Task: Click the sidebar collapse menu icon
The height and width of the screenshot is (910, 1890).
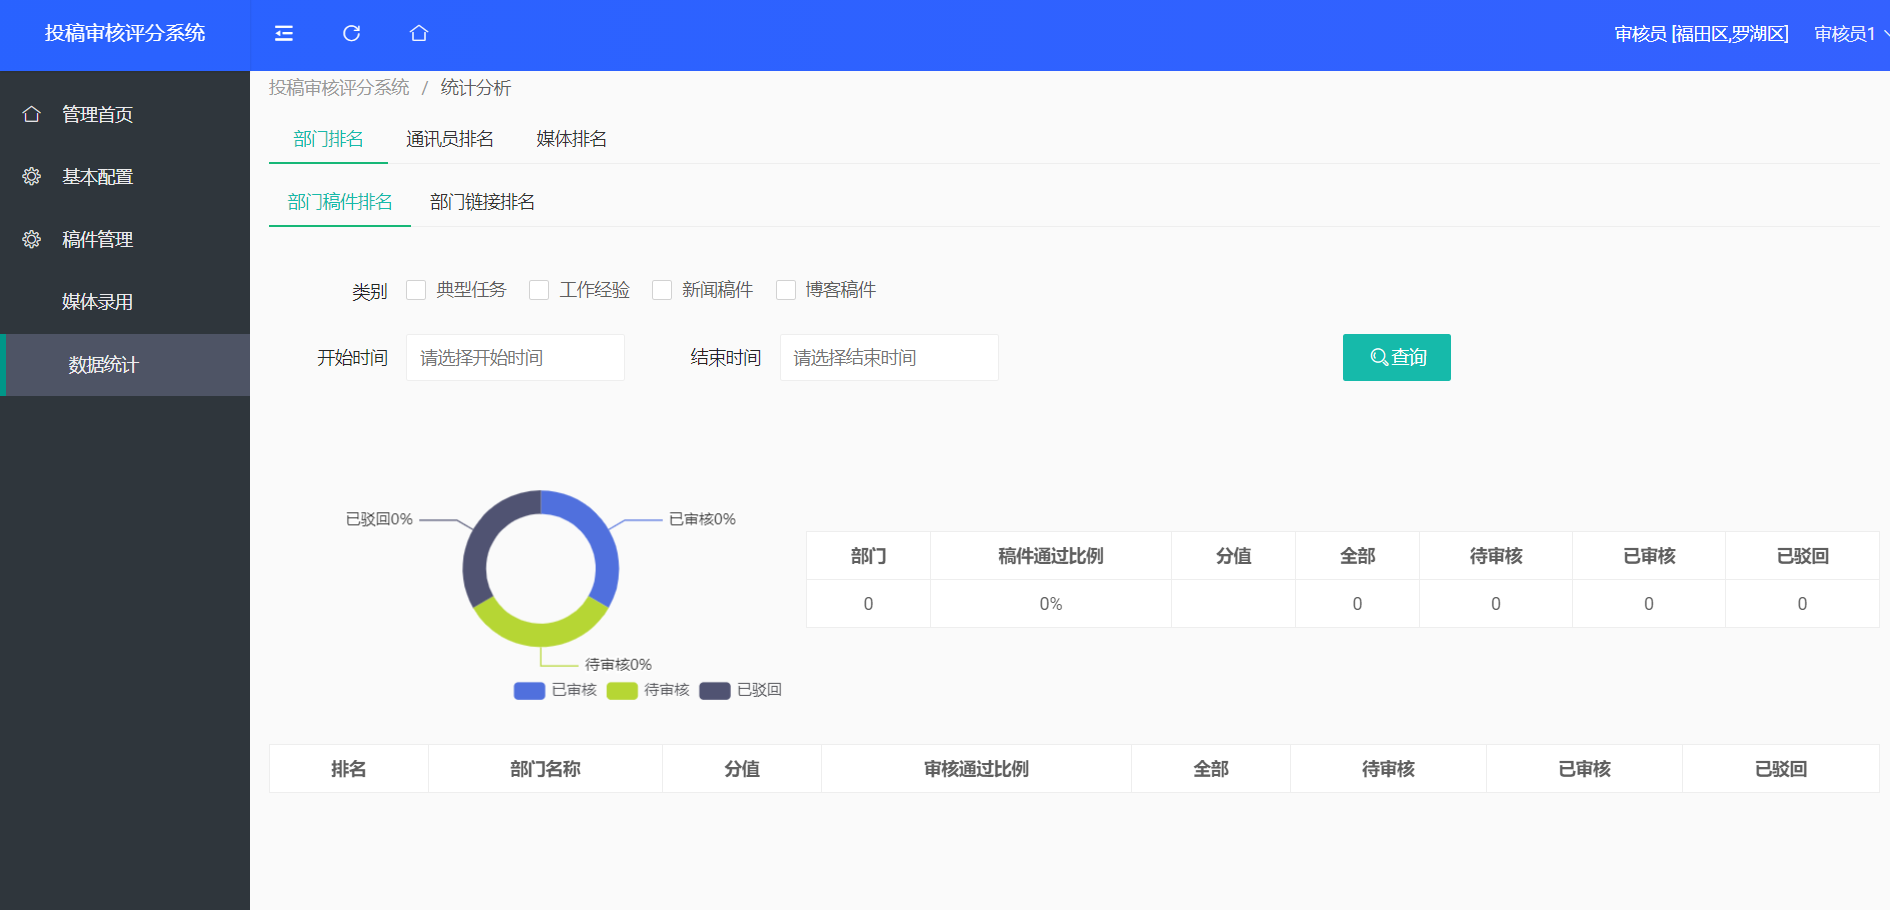Action: pos(284,34)
